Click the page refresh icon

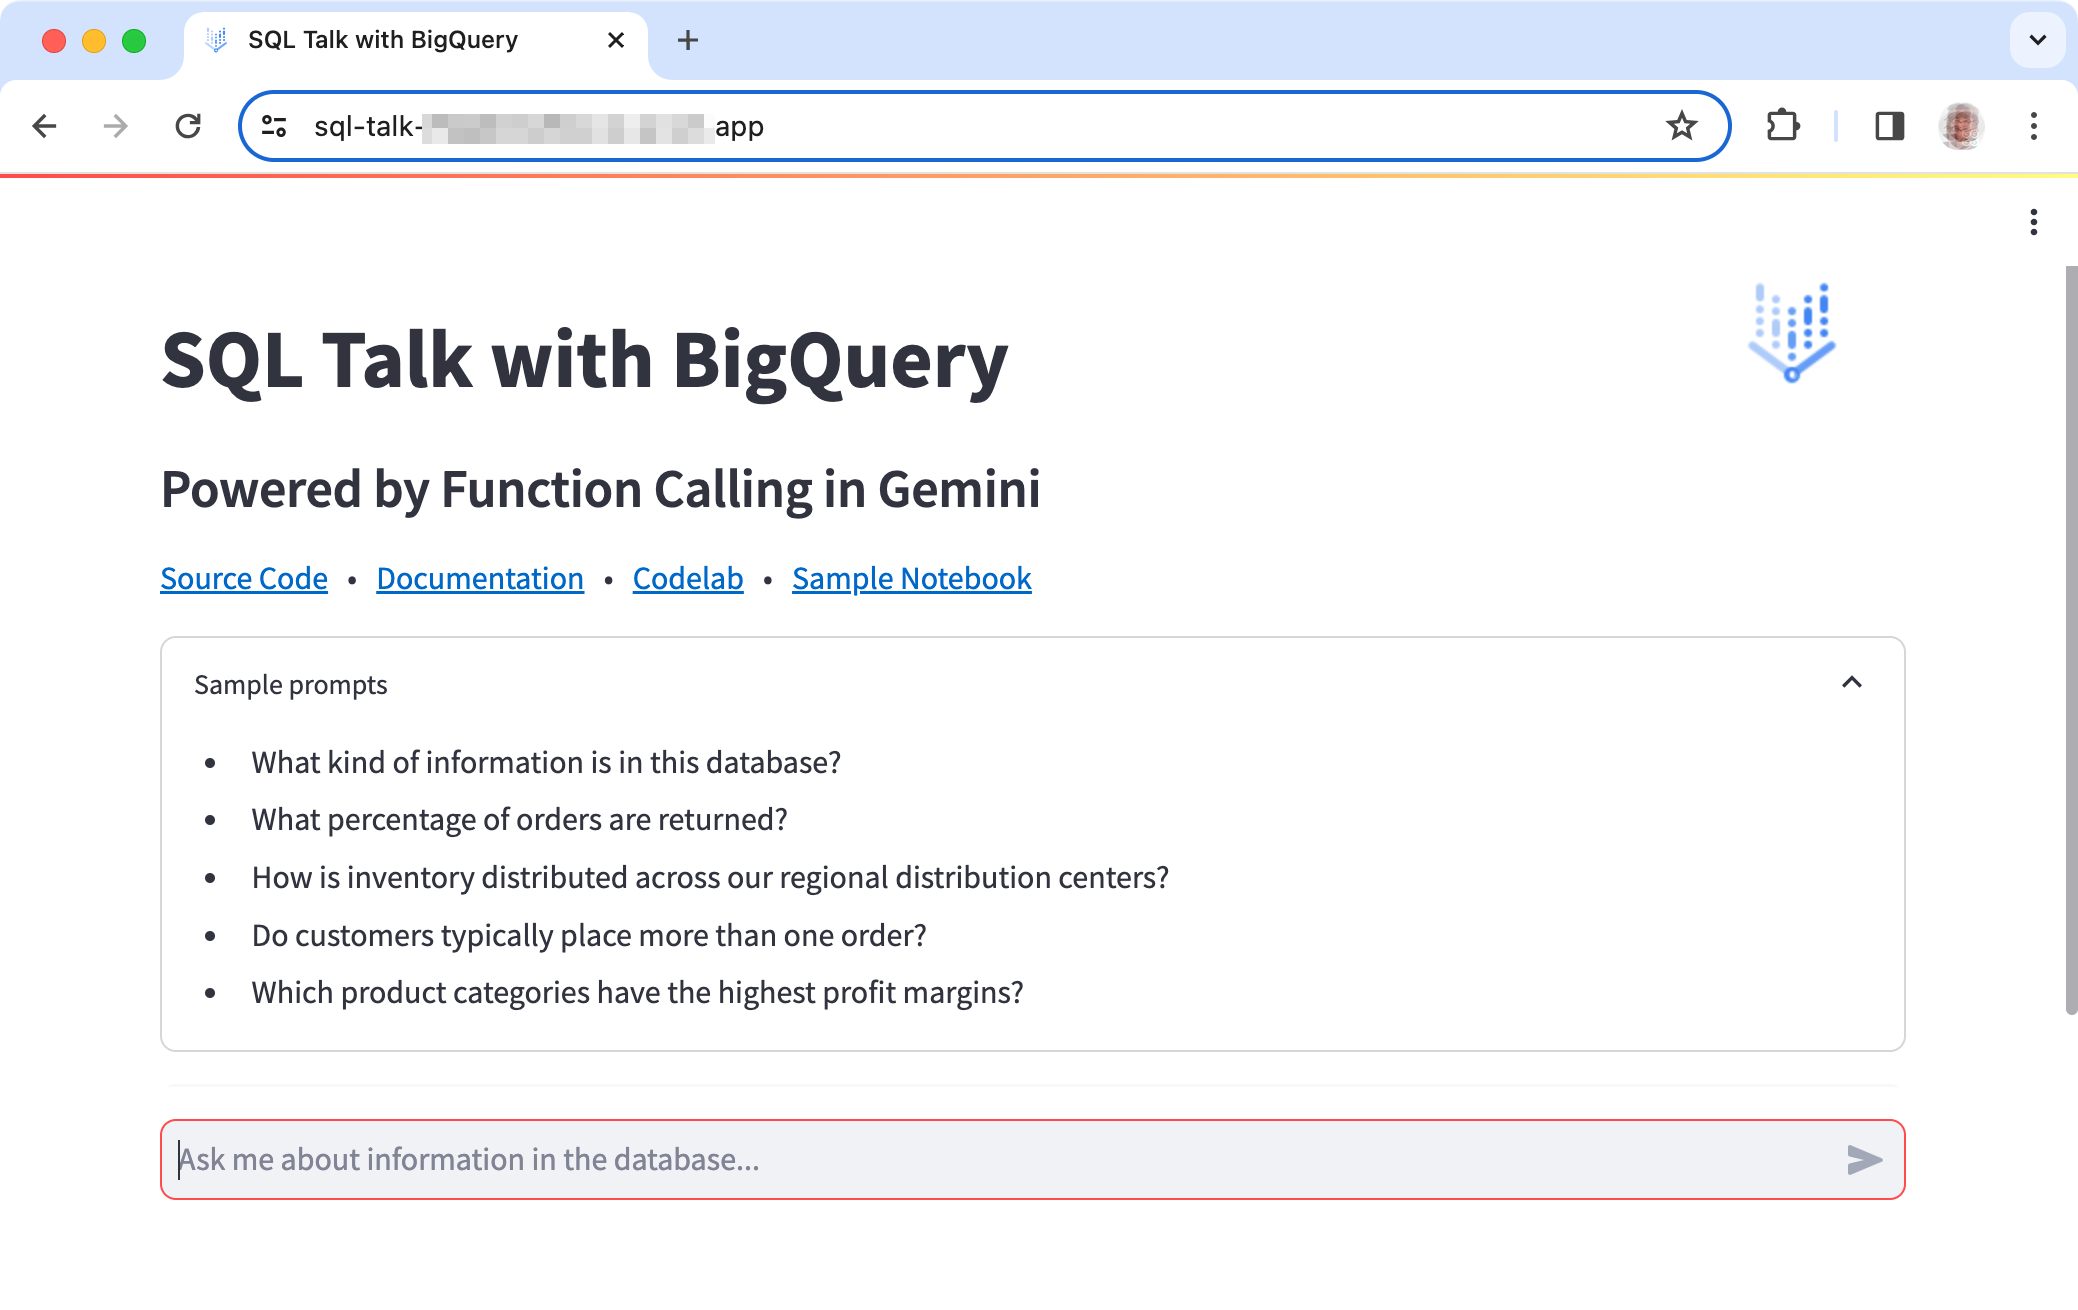coord(187,127)
